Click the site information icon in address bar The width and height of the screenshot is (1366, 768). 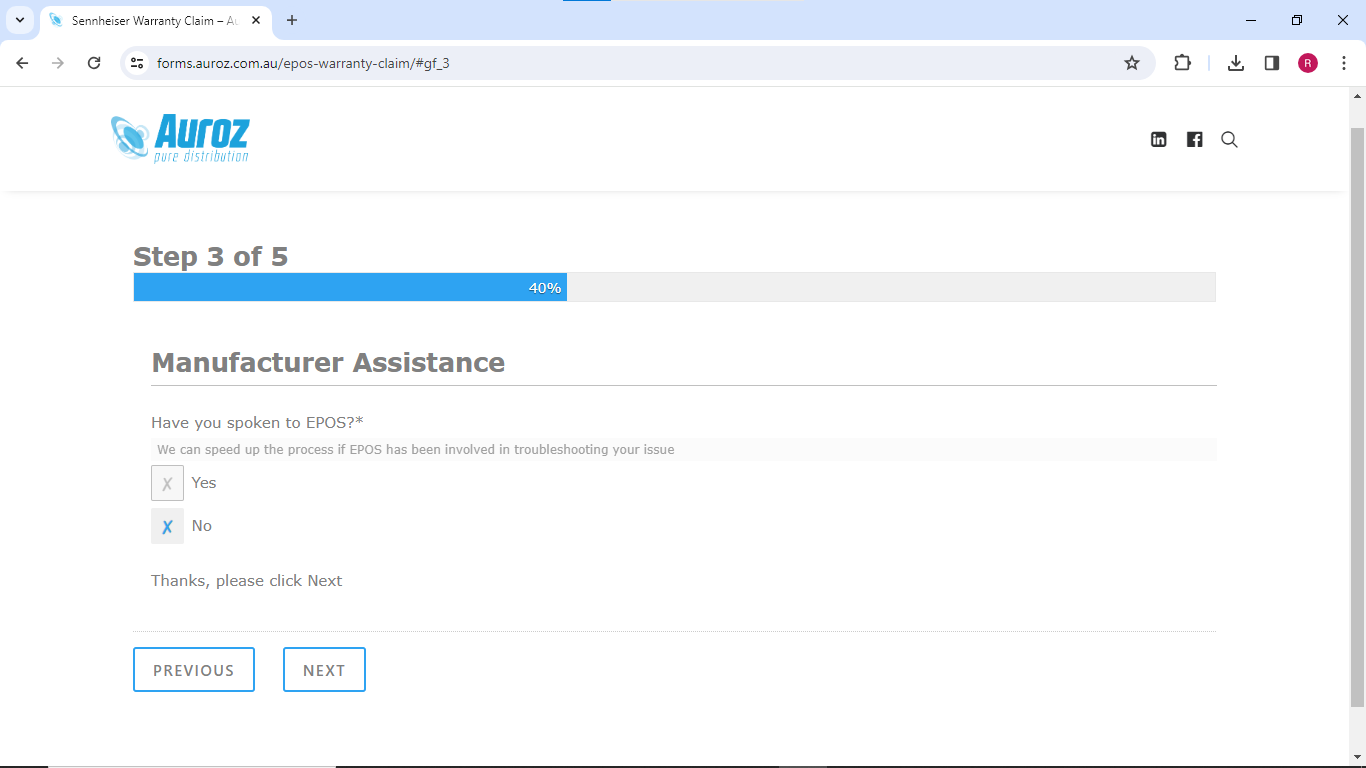pyautogui.click(x=138, y=63)
